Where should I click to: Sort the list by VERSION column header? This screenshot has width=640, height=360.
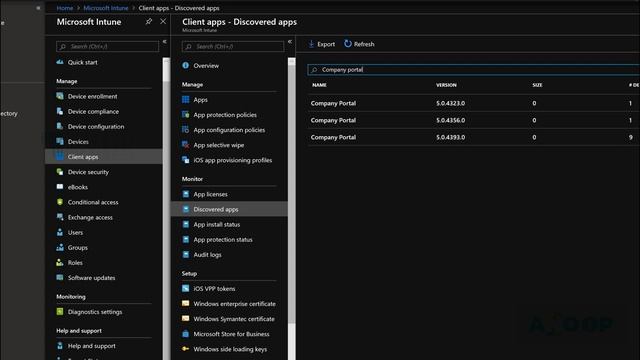coord(446,85)
